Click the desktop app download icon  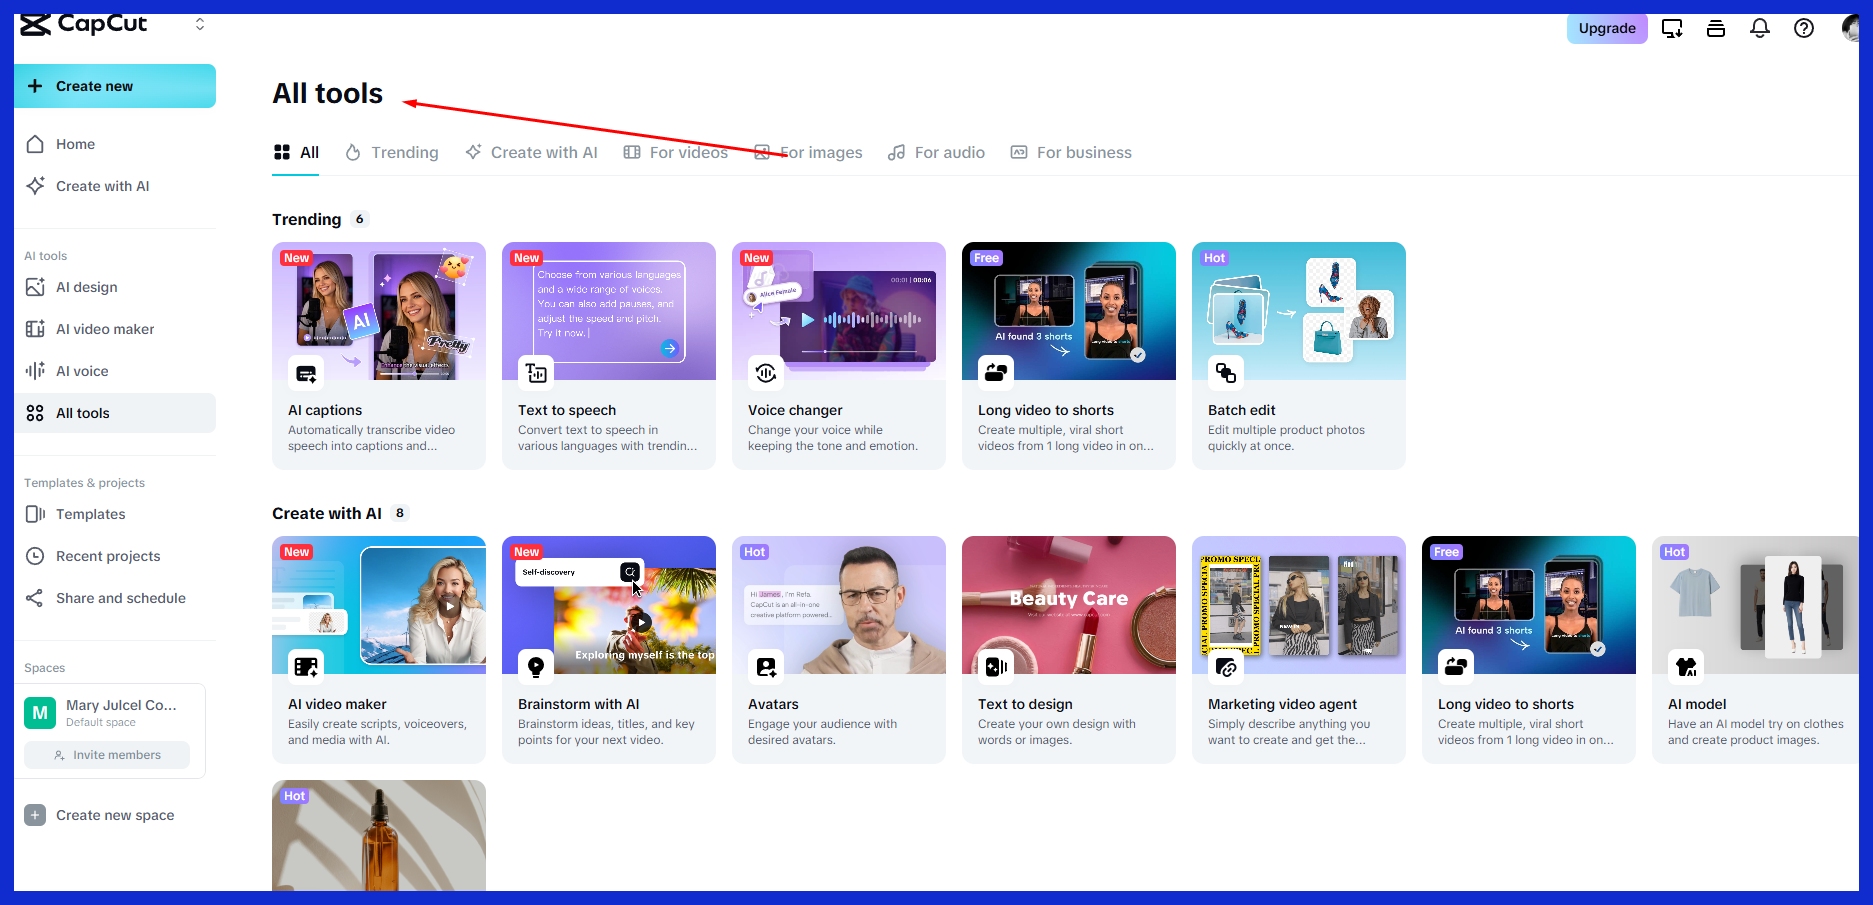pos(1671,29)
